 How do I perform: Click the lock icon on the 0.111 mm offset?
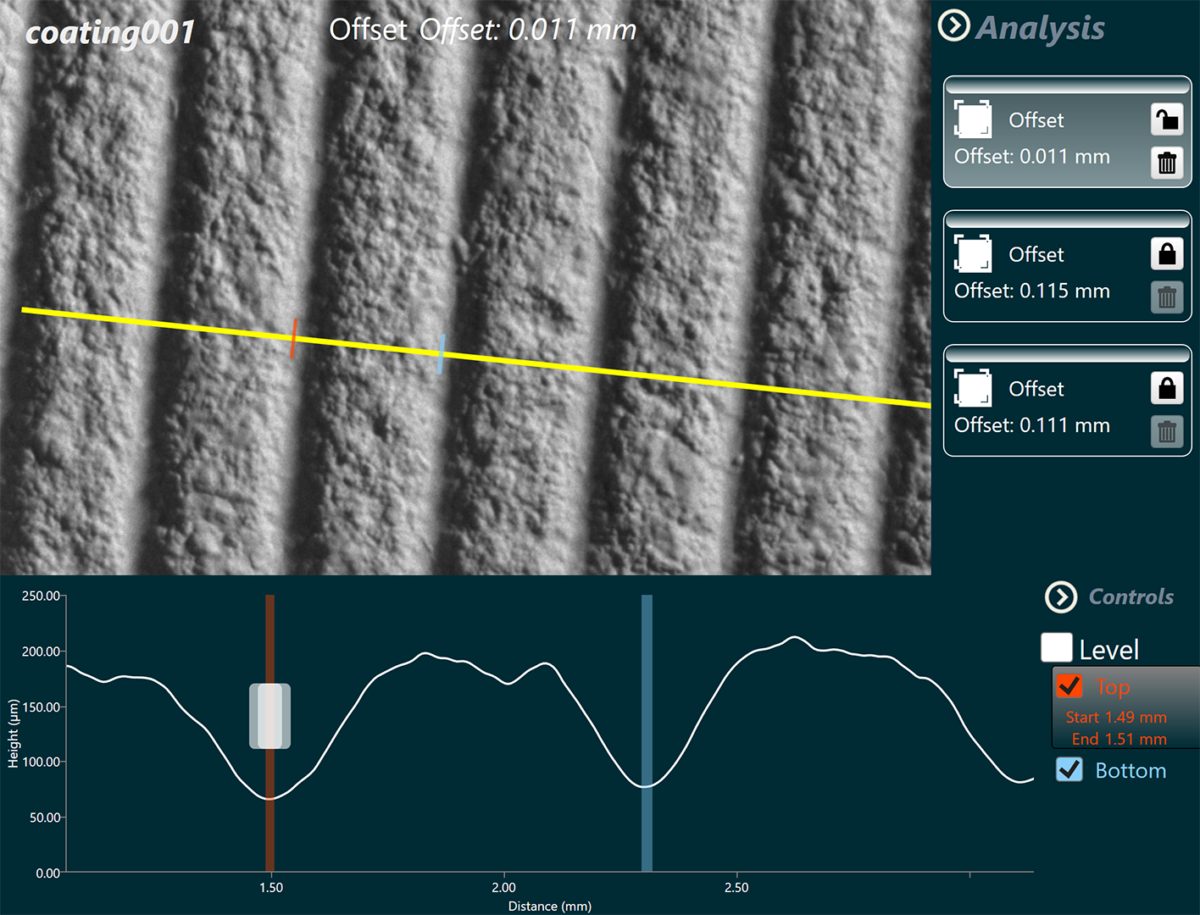1166,389
